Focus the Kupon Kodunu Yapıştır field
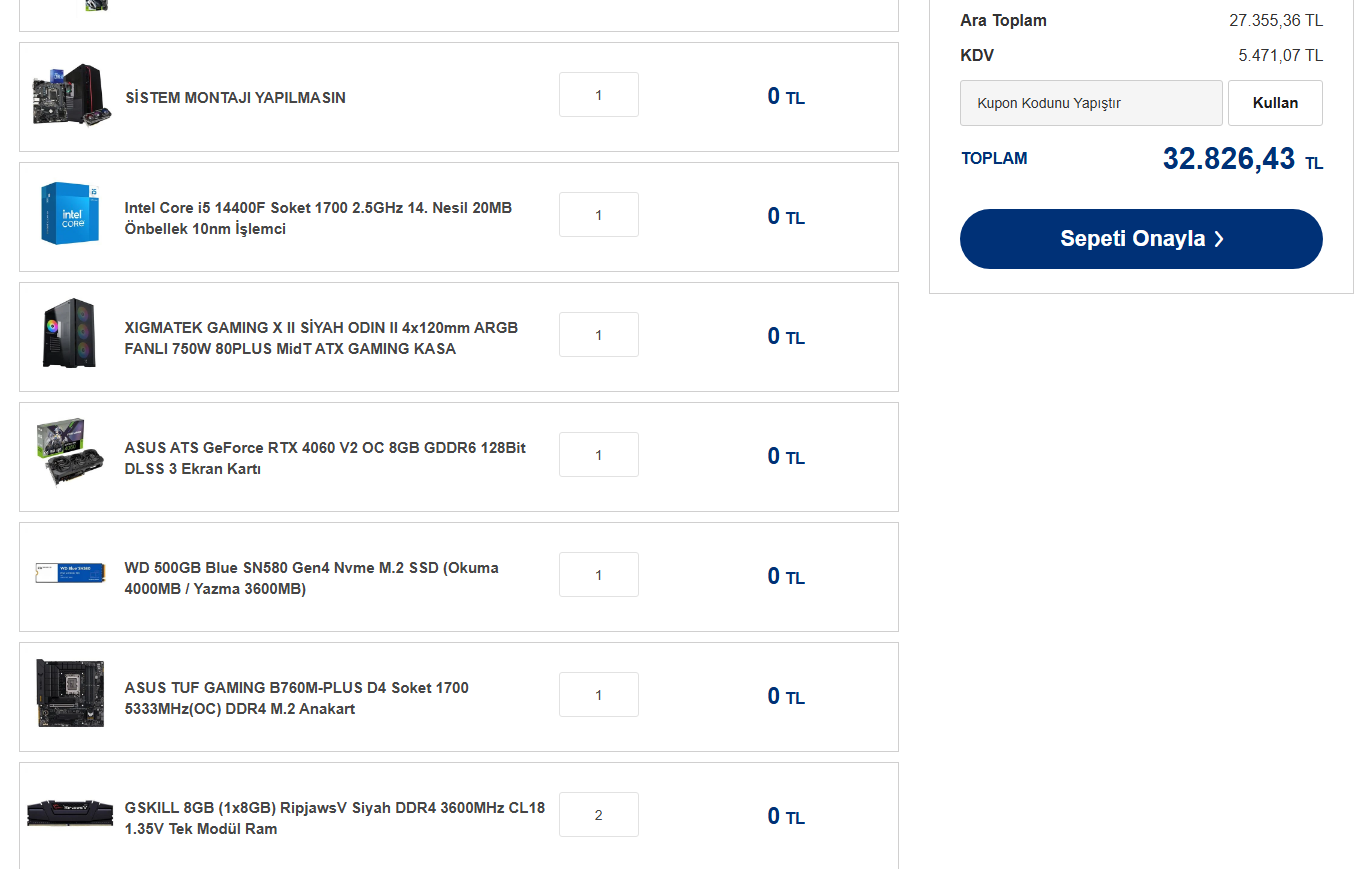The width and height of the screenshot is (1365, 869). click(1091, 103)
